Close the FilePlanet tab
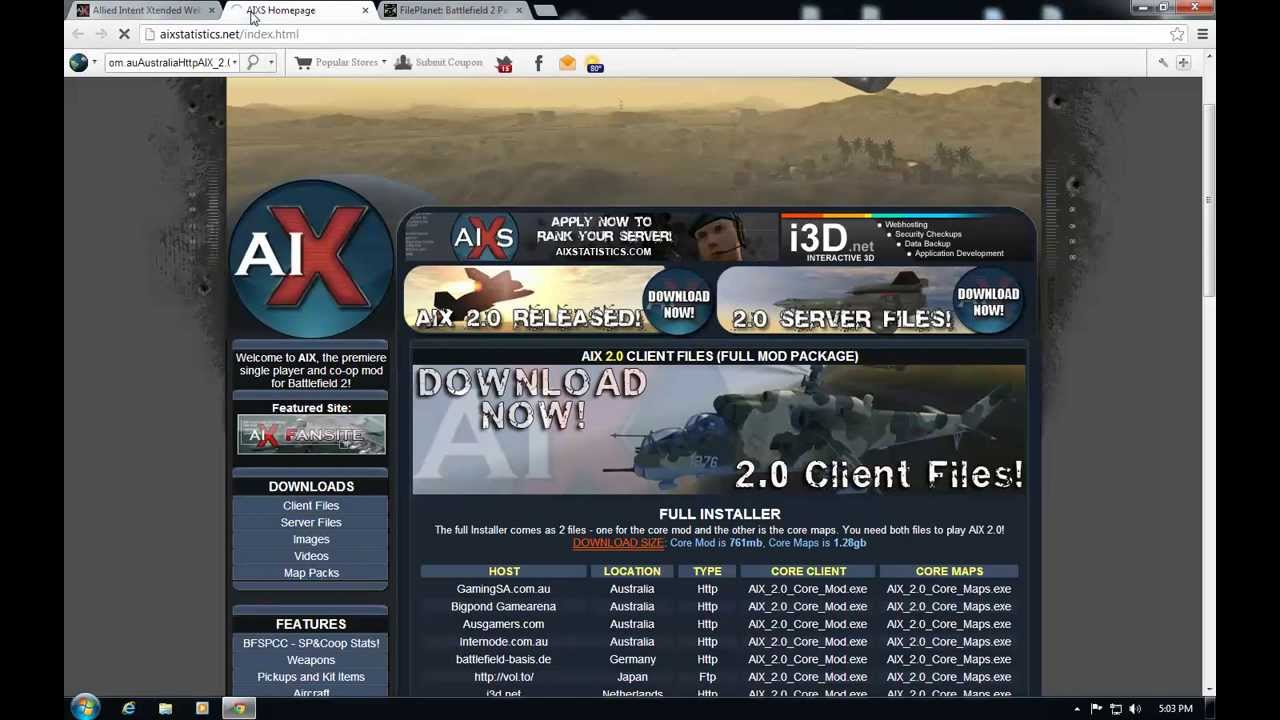This screenshot has height=720, width=1280. click(x=518, y=10)
